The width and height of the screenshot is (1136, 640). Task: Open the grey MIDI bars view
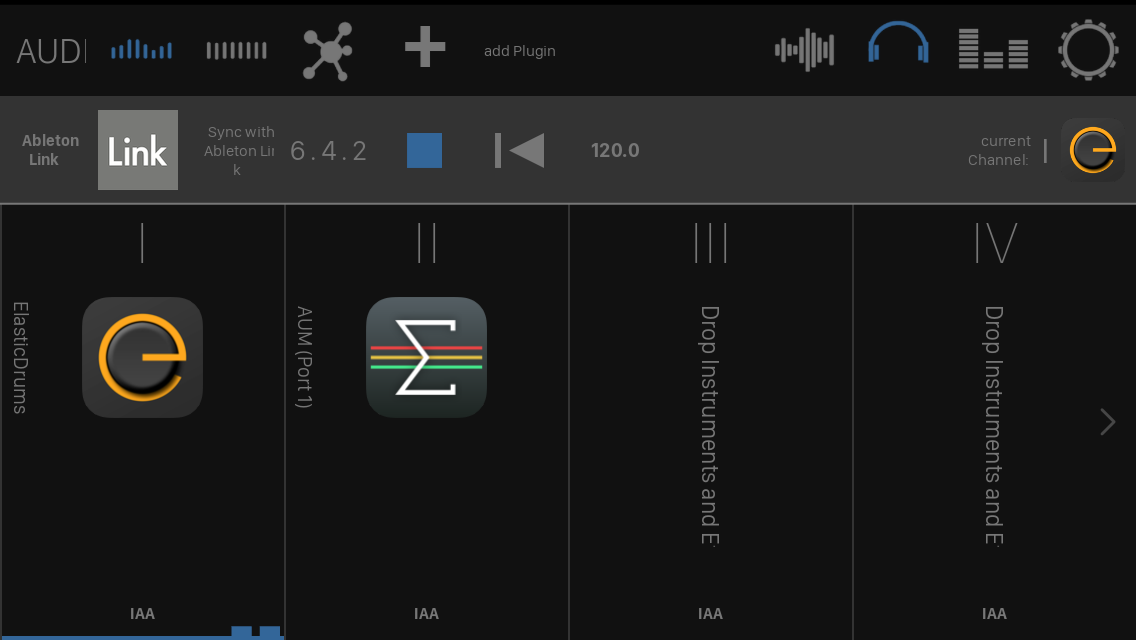click(236, 50)
